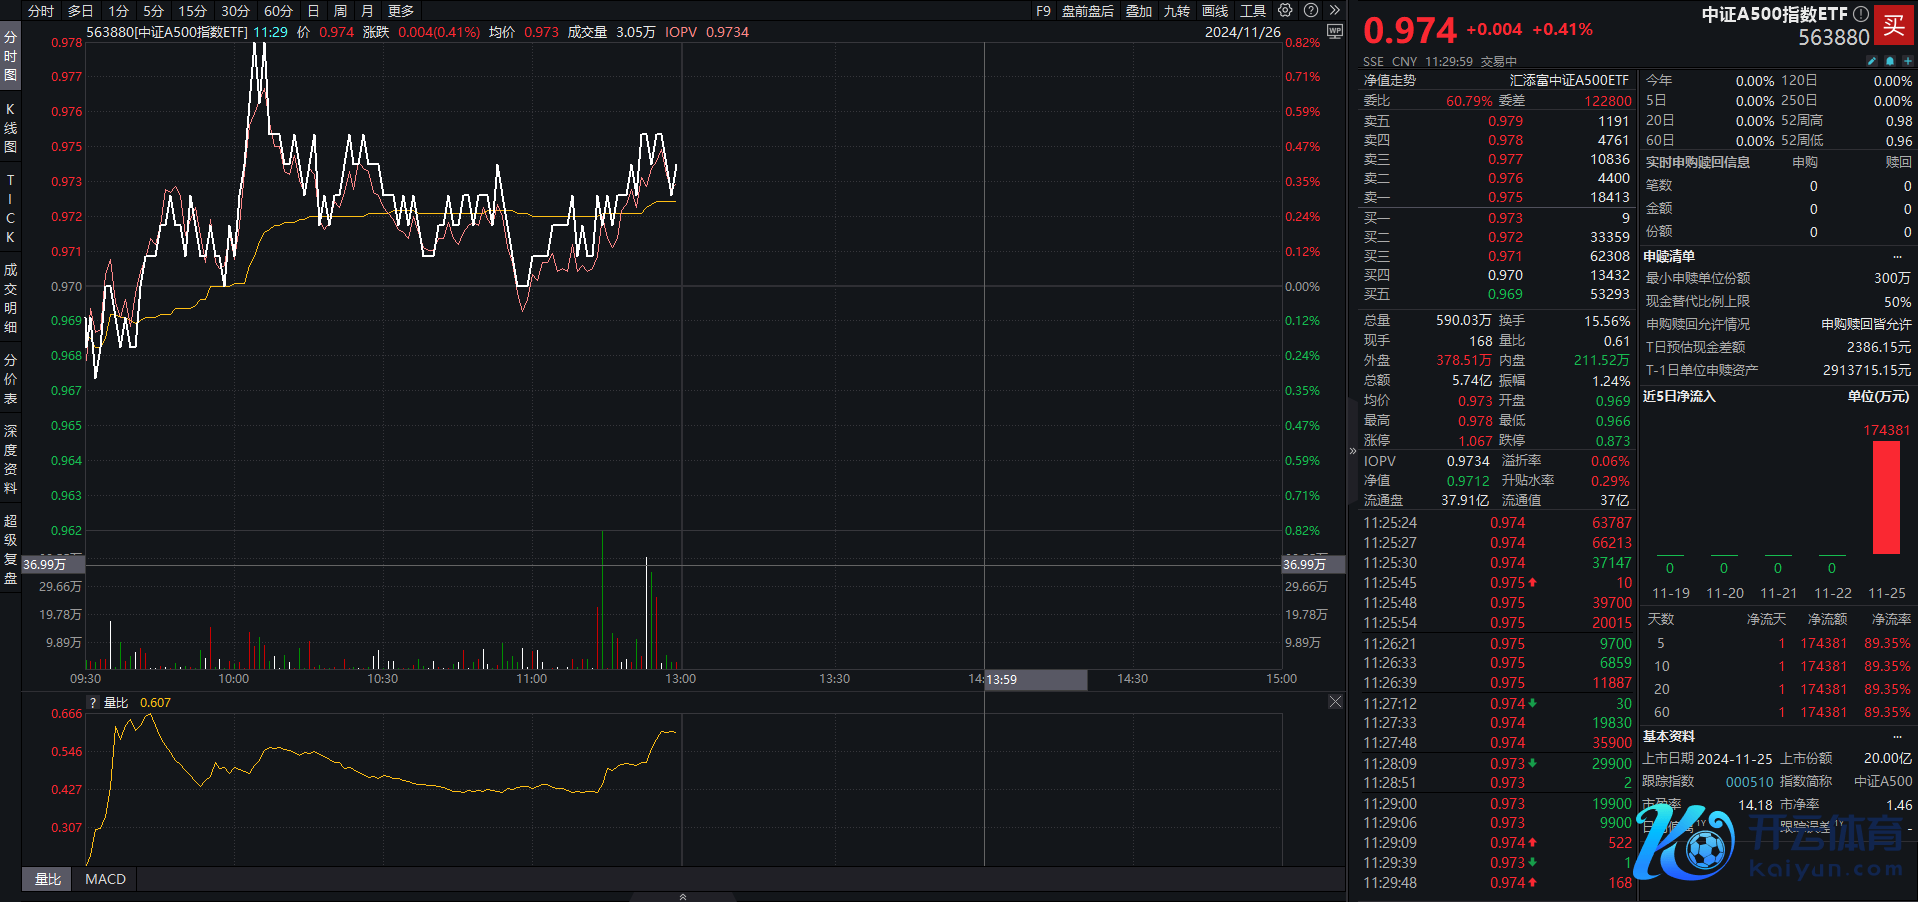Image resolution: width=1918 pixels, height=902 pixels.
Task: Select the 15分 timeframe tab
Action: pos(192,11)
